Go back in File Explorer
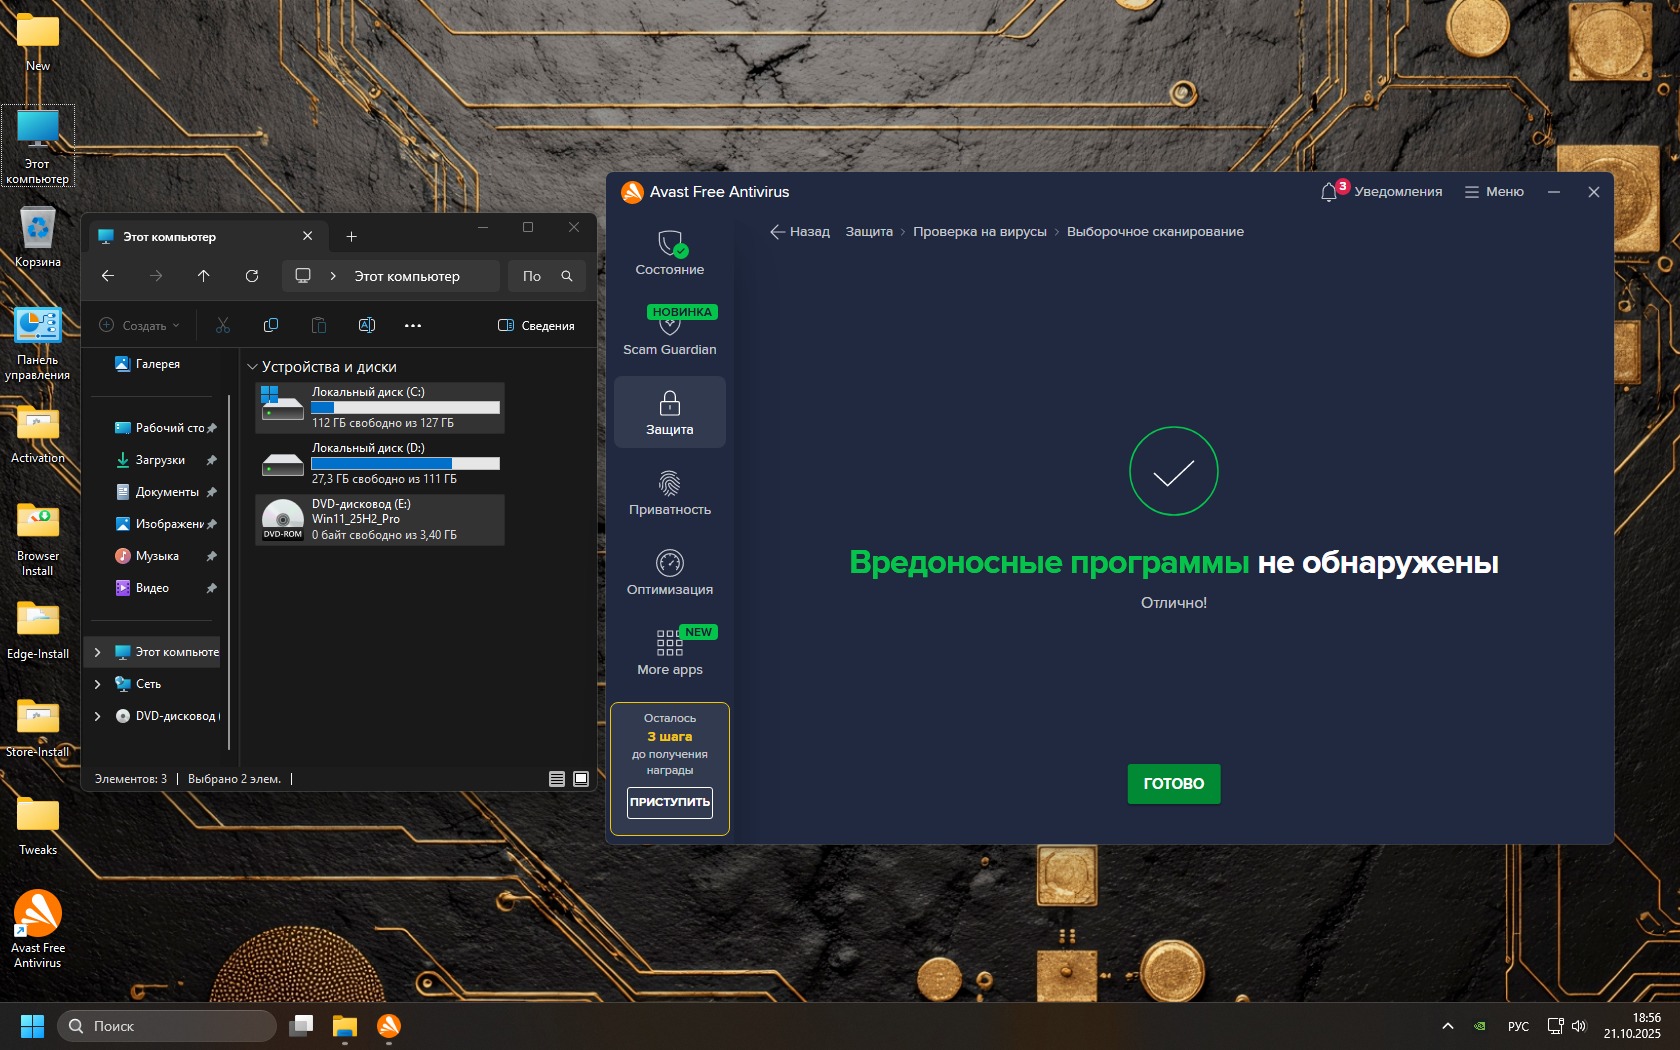1680x1050 pixels. click(108, 276)
